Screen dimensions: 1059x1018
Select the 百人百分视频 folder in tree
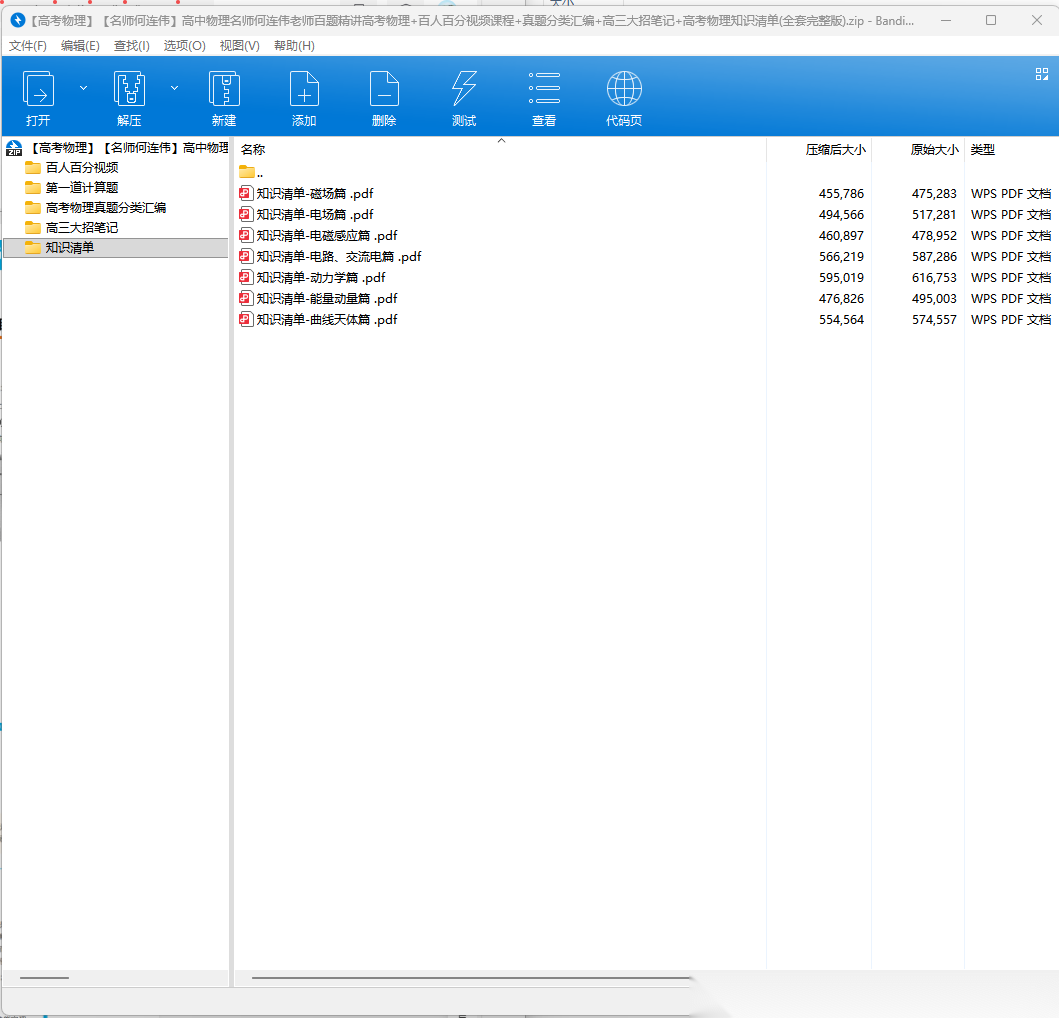point(82,168)
